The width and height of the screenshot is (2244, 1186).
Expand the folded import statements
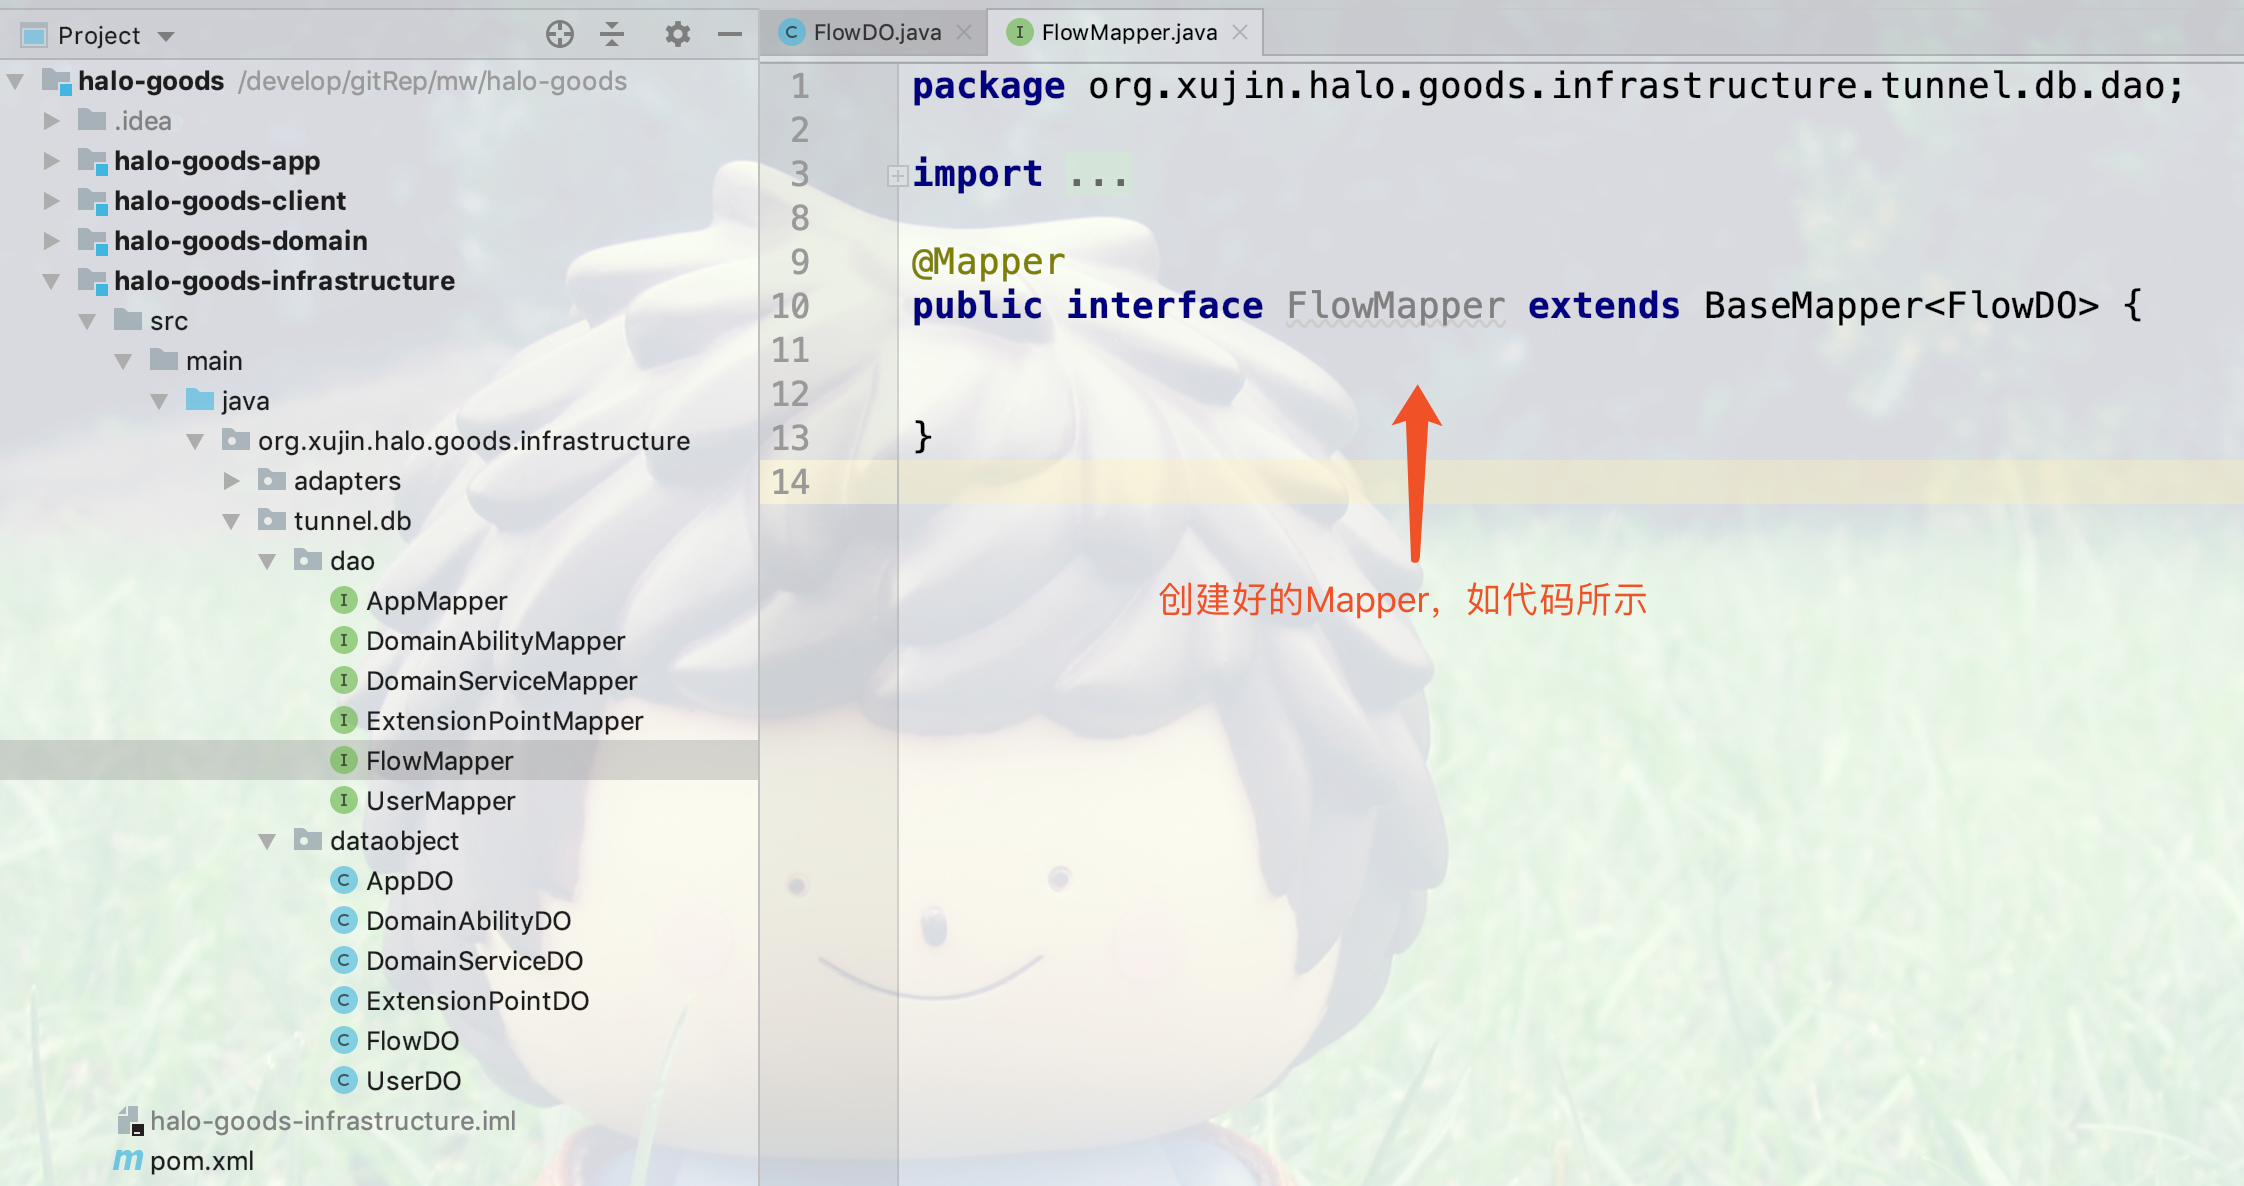tap(897, 176)
